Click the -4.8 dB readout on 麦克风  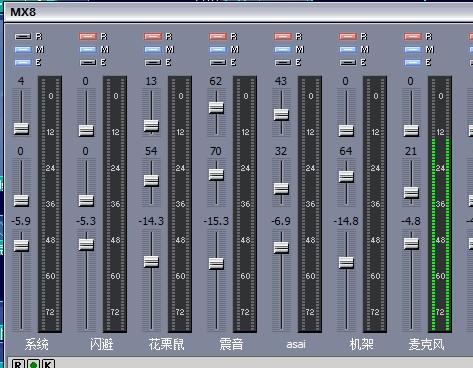point(411,221)
